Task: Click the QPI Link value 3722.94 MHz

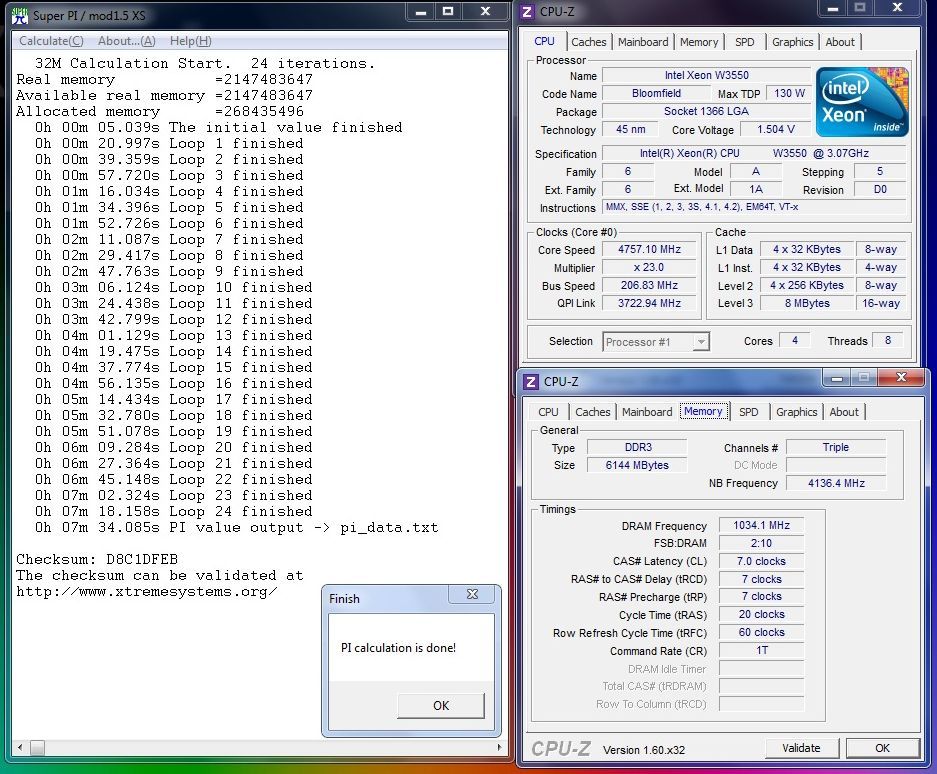Action: pos(649,303)
